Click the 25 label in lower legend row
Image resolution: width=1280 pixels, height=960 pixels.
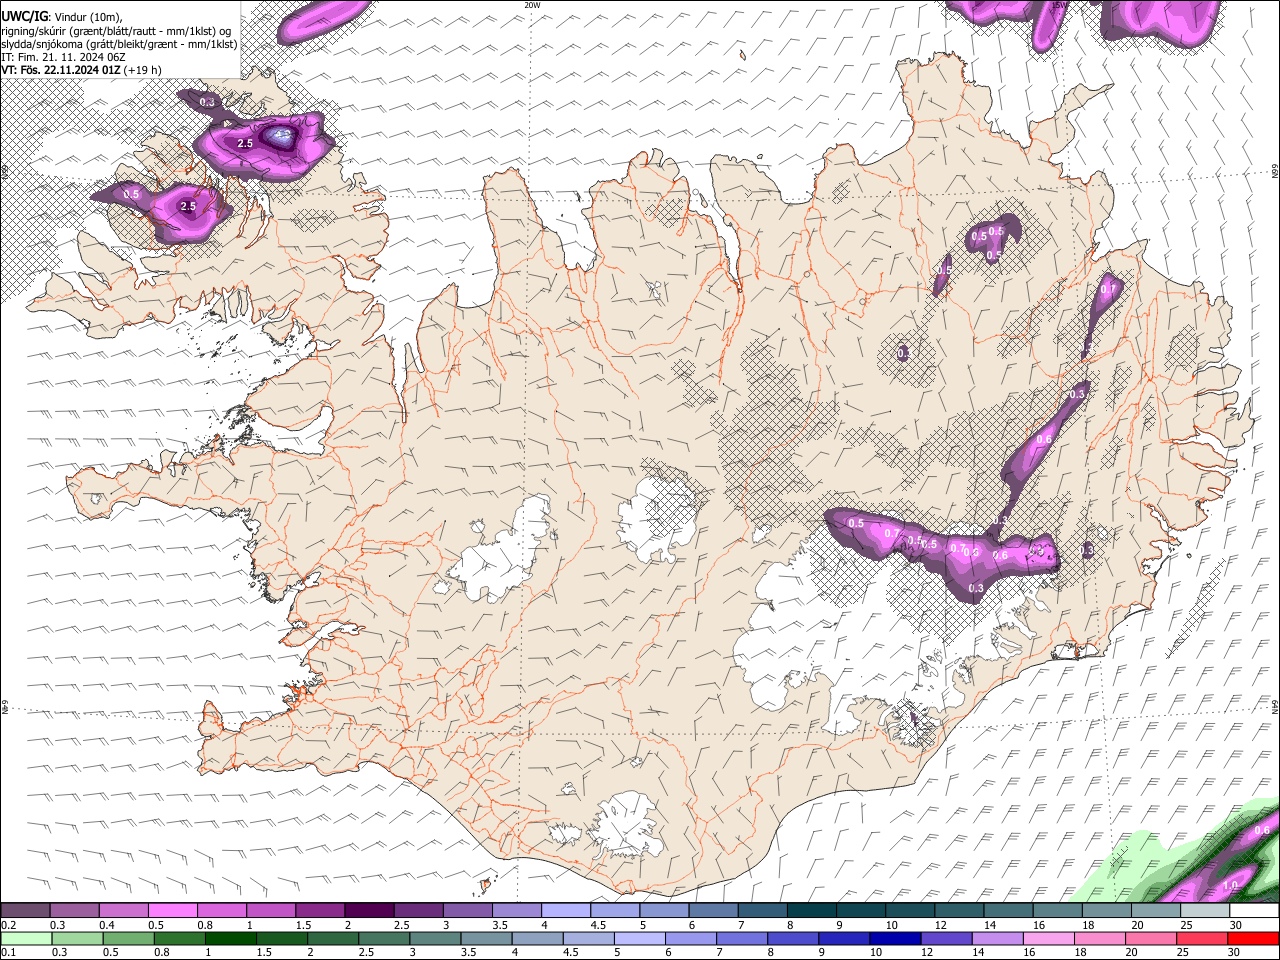(1184, 952)
